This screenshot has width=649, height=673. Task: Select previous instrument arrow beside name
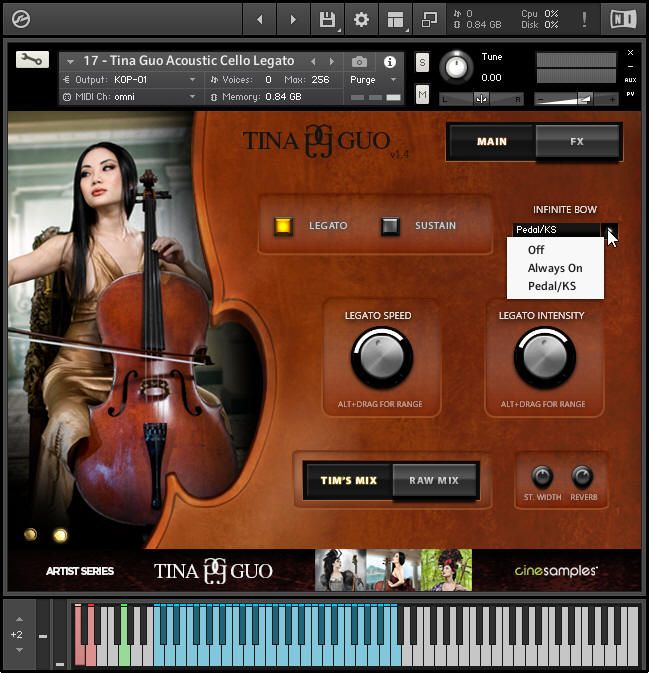[313, 62]
